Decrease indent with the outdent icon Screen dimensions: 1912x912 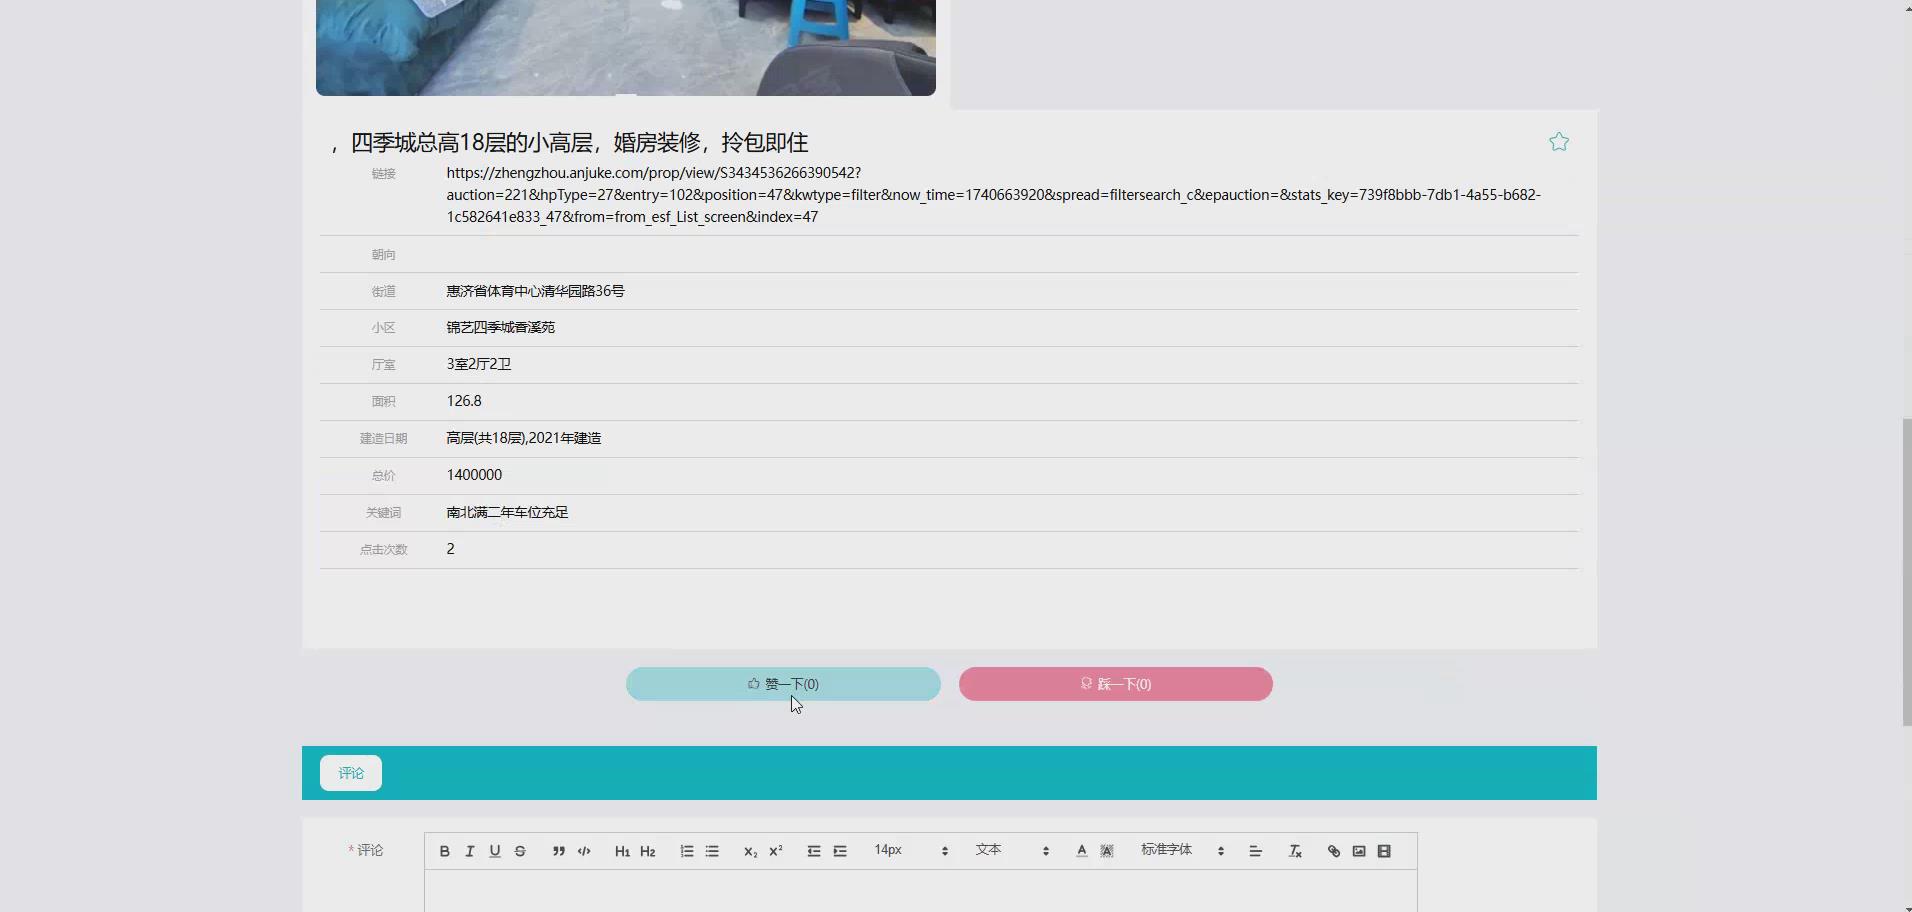coord(814,851)
